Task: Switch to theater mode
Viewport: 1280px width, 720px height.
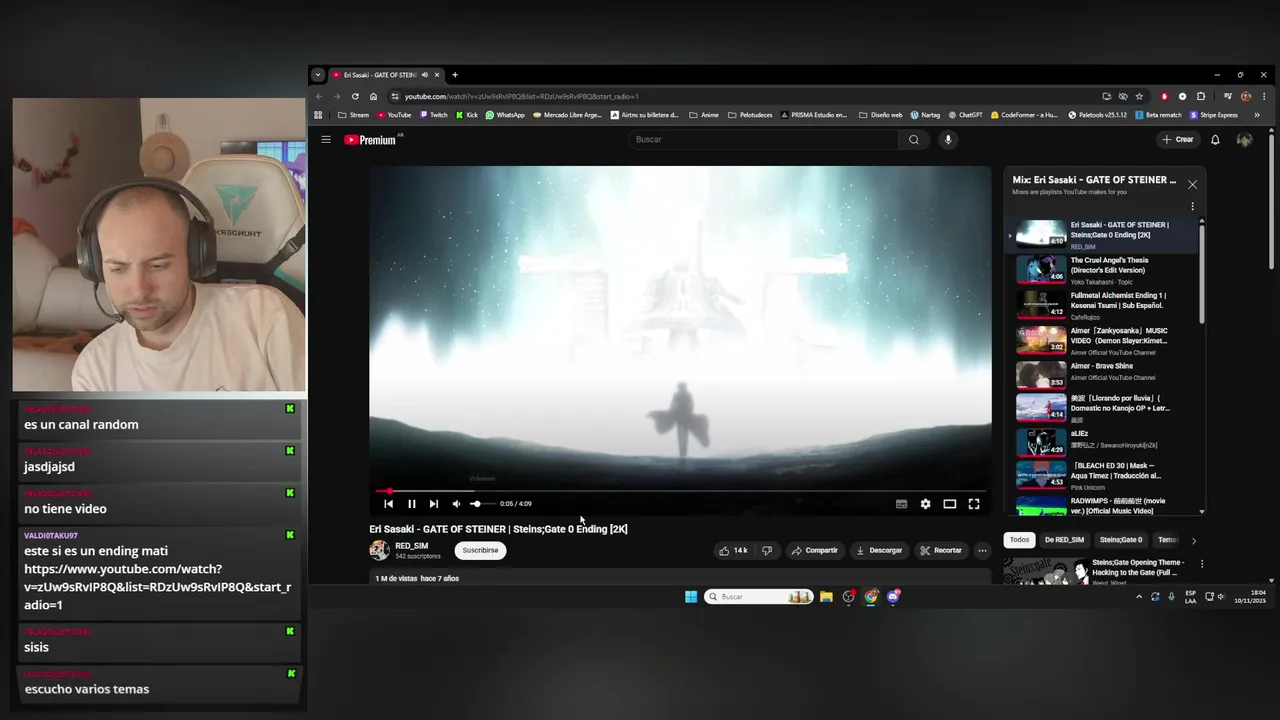Action: 950,504
